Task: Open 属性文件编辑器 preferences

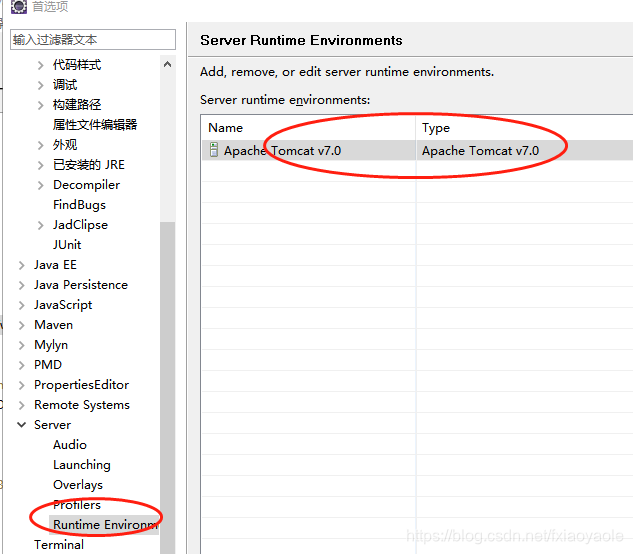Action: [x=95, y=124]
